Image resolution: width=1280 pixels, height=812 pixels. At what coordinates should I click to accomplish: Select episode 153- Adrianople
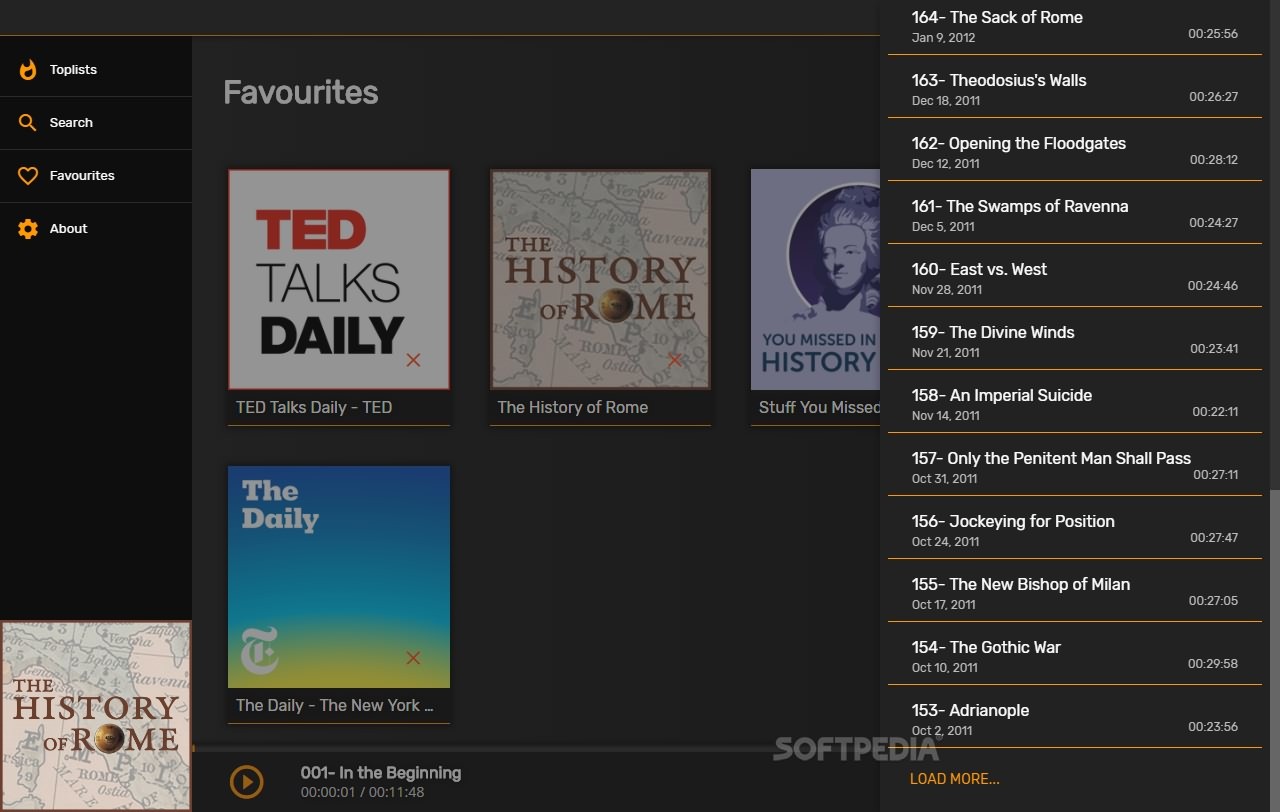1075,717
